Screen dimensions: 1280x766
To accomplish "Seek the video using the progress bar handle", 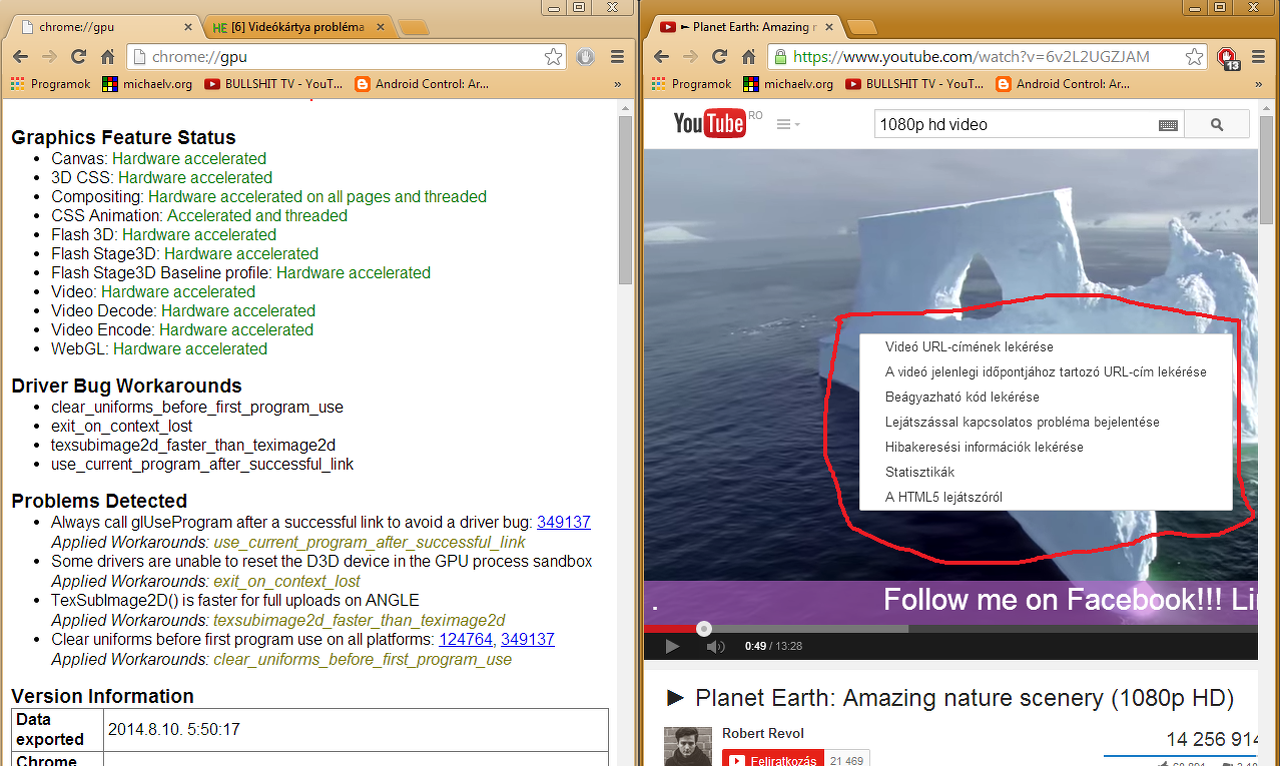I will (x=704, y=629).
